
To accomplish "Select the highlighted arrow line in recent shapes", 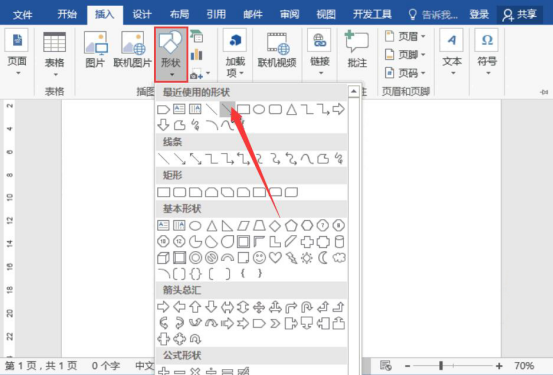I will 227,109.
